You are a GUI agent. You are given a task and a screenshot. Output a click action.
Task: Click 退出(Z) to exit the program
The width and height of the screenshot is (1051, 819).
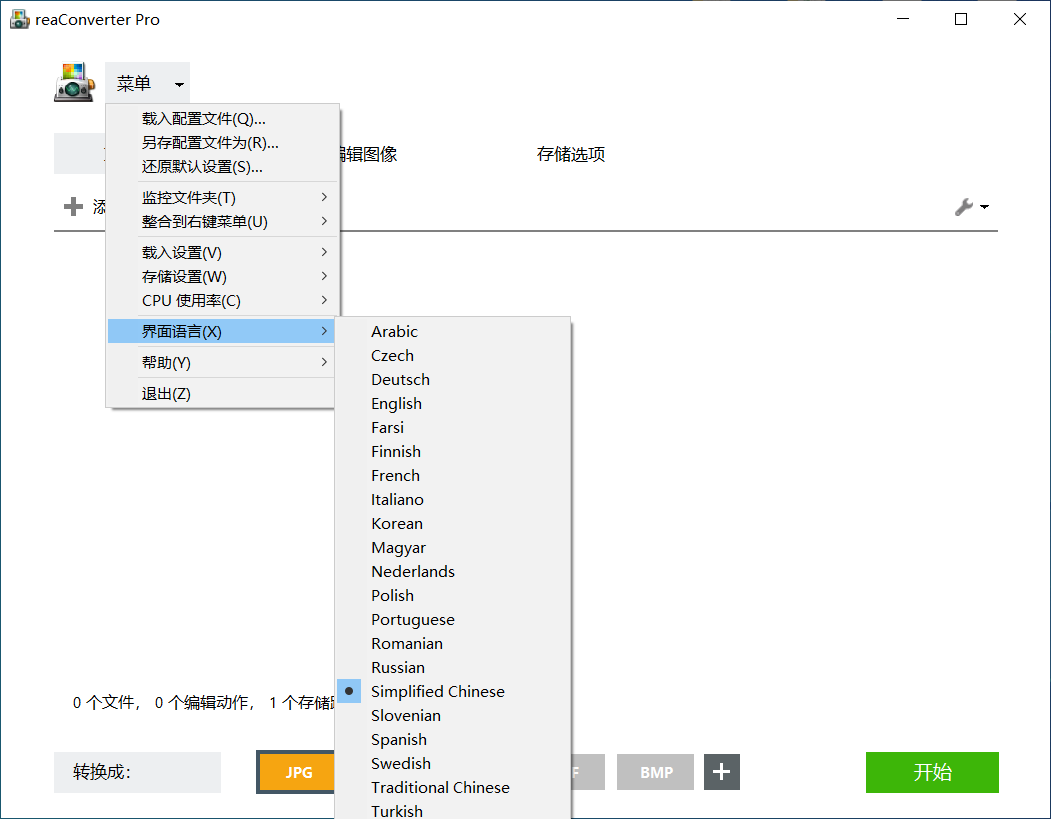coord(223,393)
